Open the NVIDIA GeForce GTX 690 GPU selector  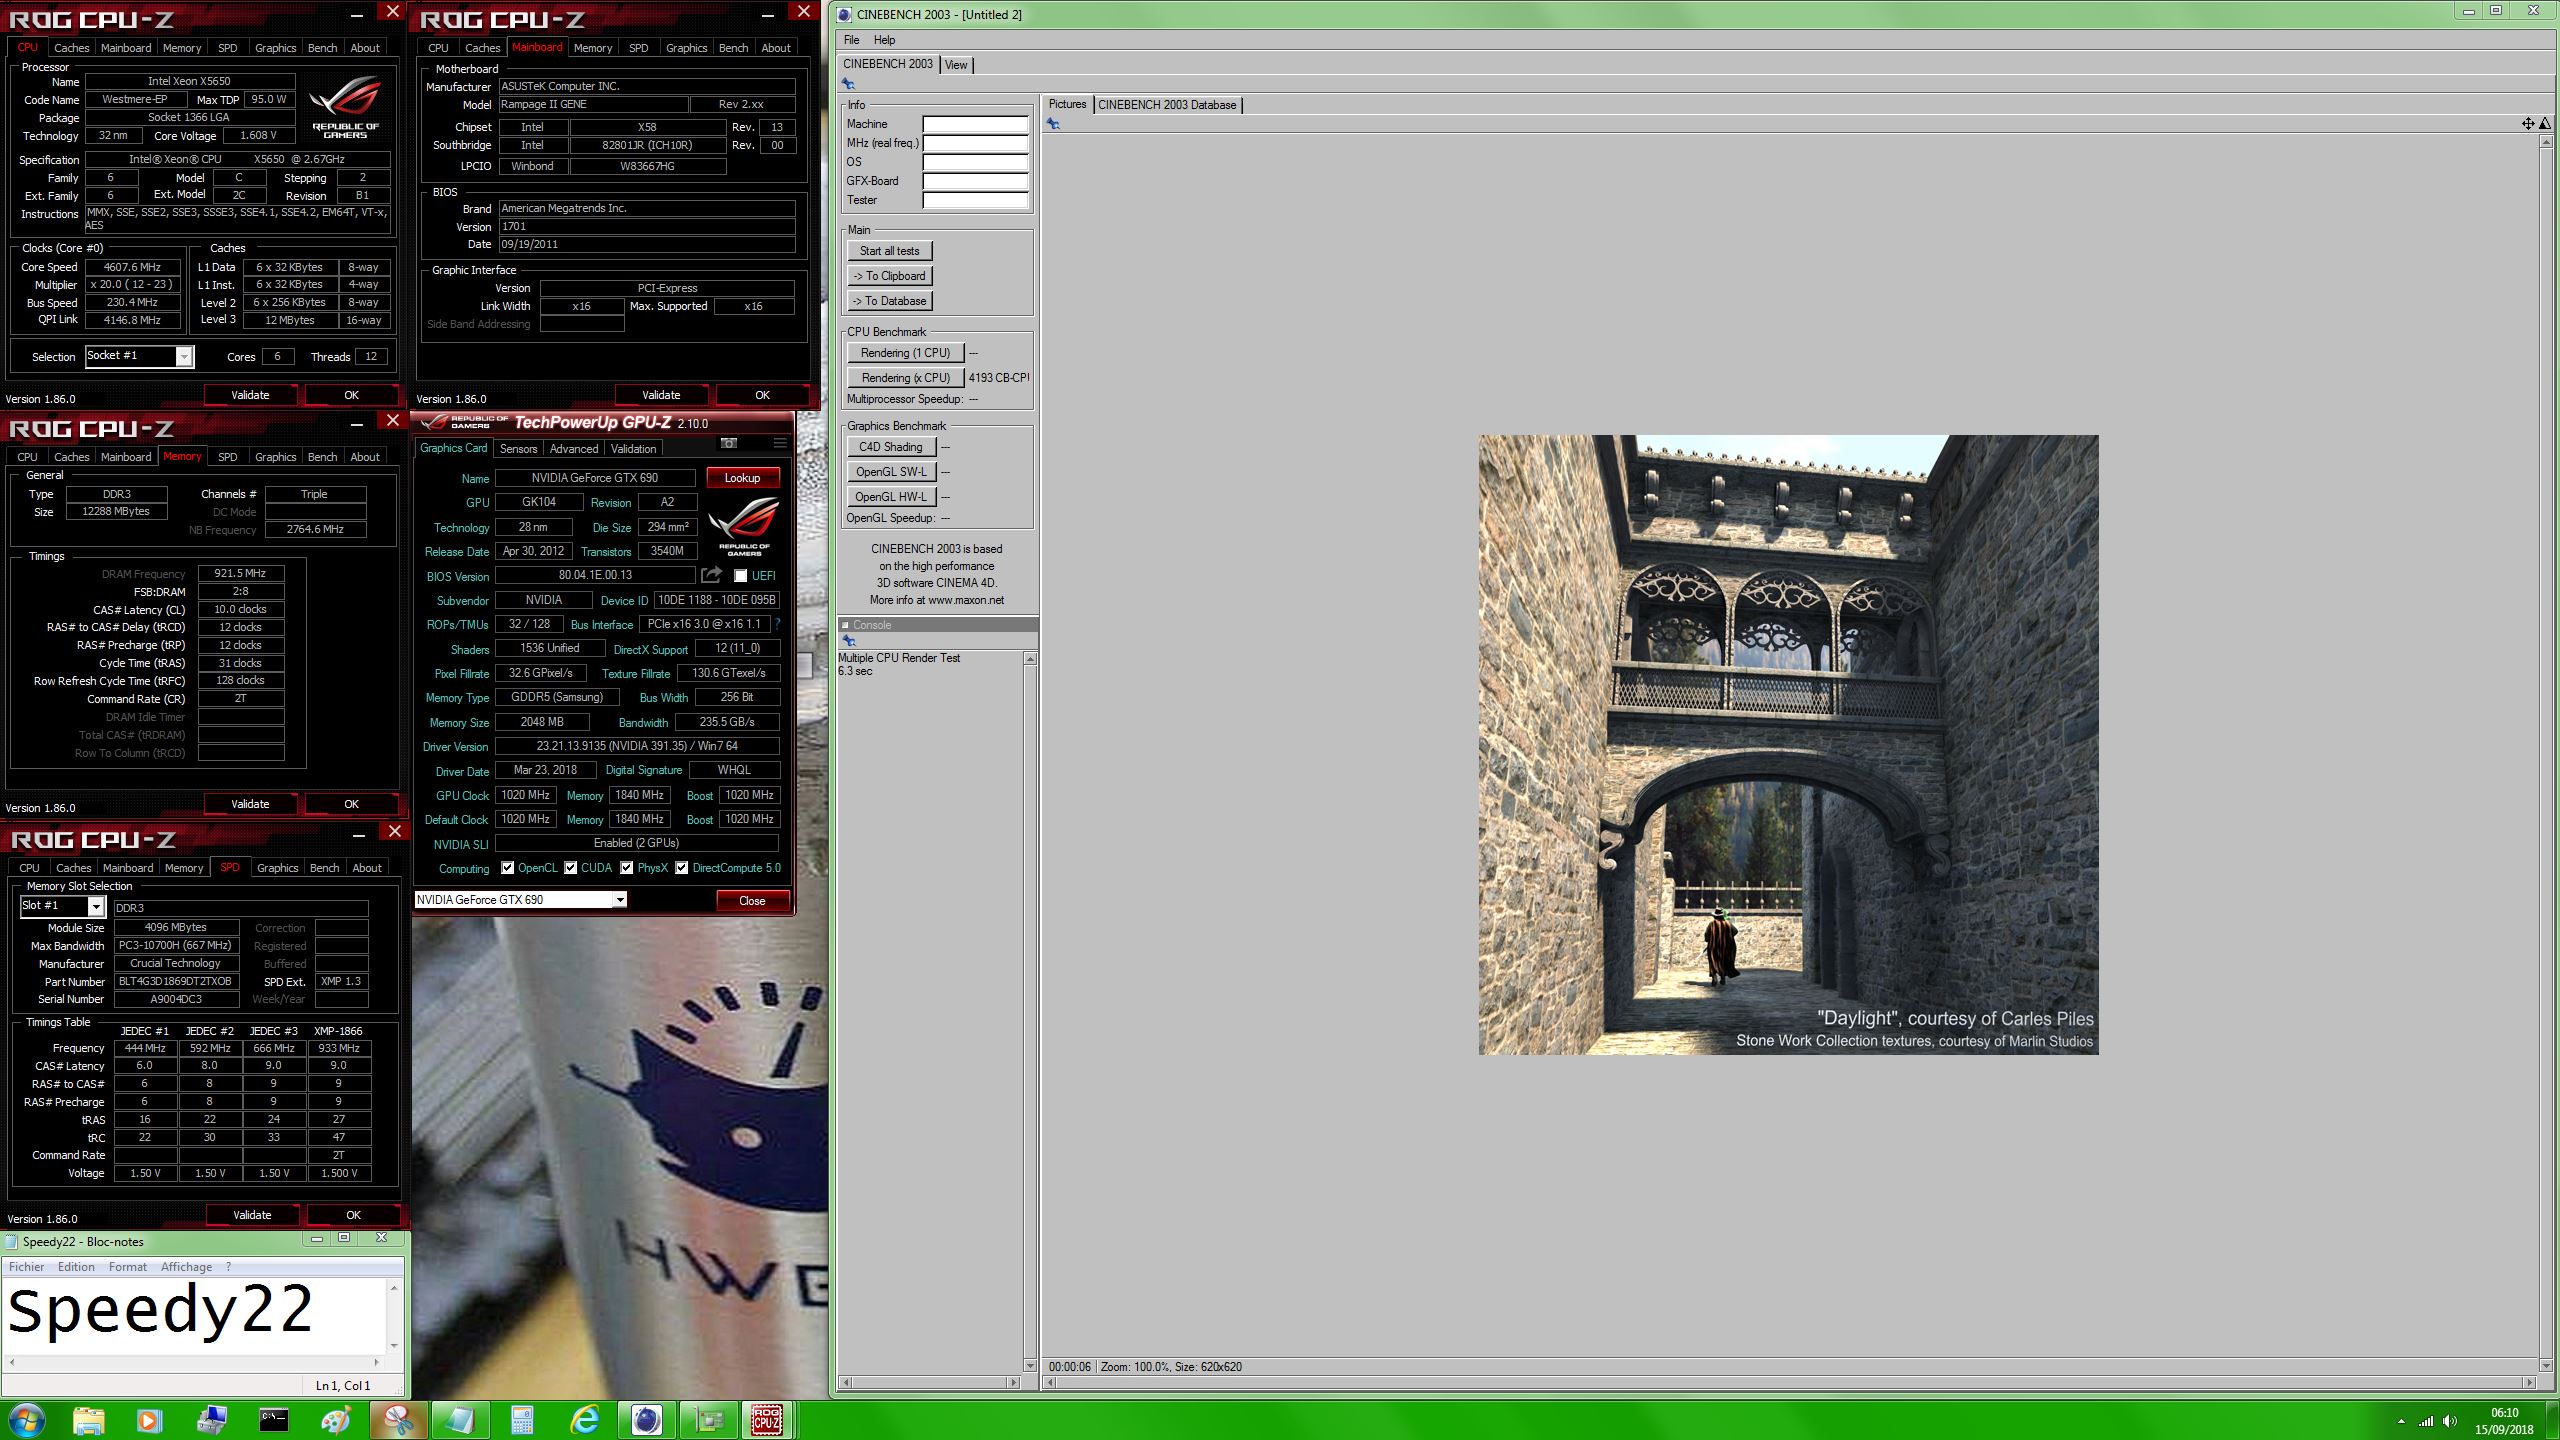tap(520, 900)
